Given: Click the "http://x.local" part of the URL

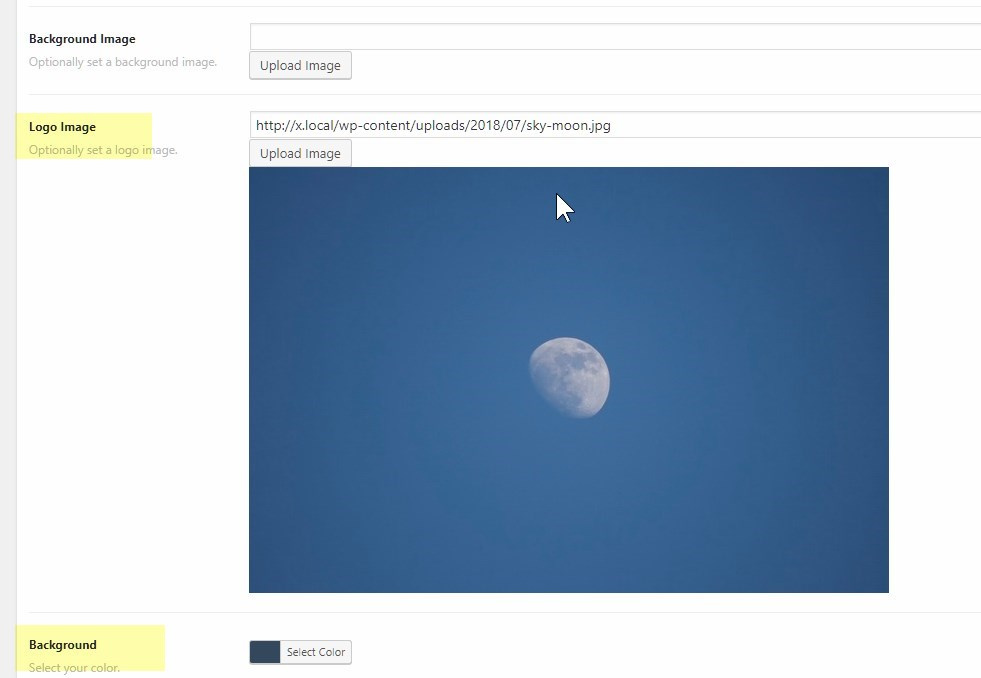Looking at the screenshot, I should [x=295, y=125].
